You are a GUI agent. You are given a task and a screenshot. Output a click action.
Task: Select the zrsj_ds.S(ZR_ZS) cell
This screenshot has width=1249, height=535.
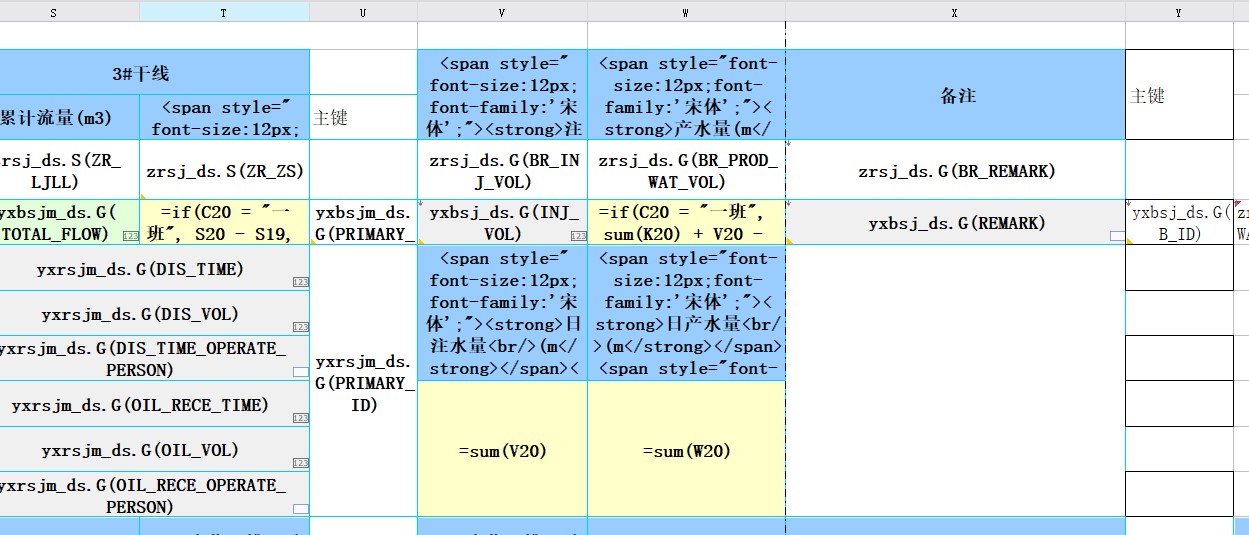coord(224,171)
